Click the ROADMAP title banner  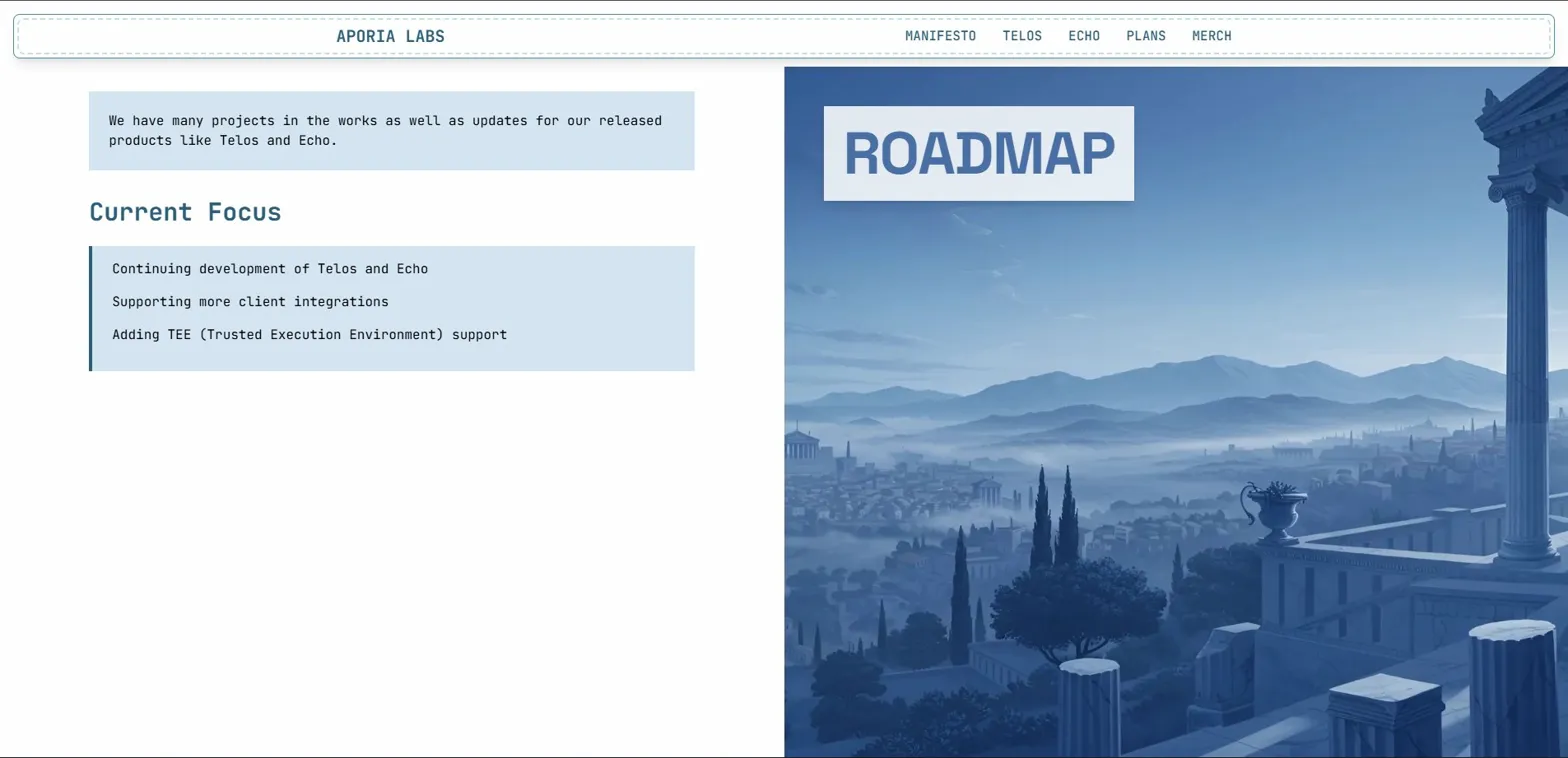click(978, 153)
